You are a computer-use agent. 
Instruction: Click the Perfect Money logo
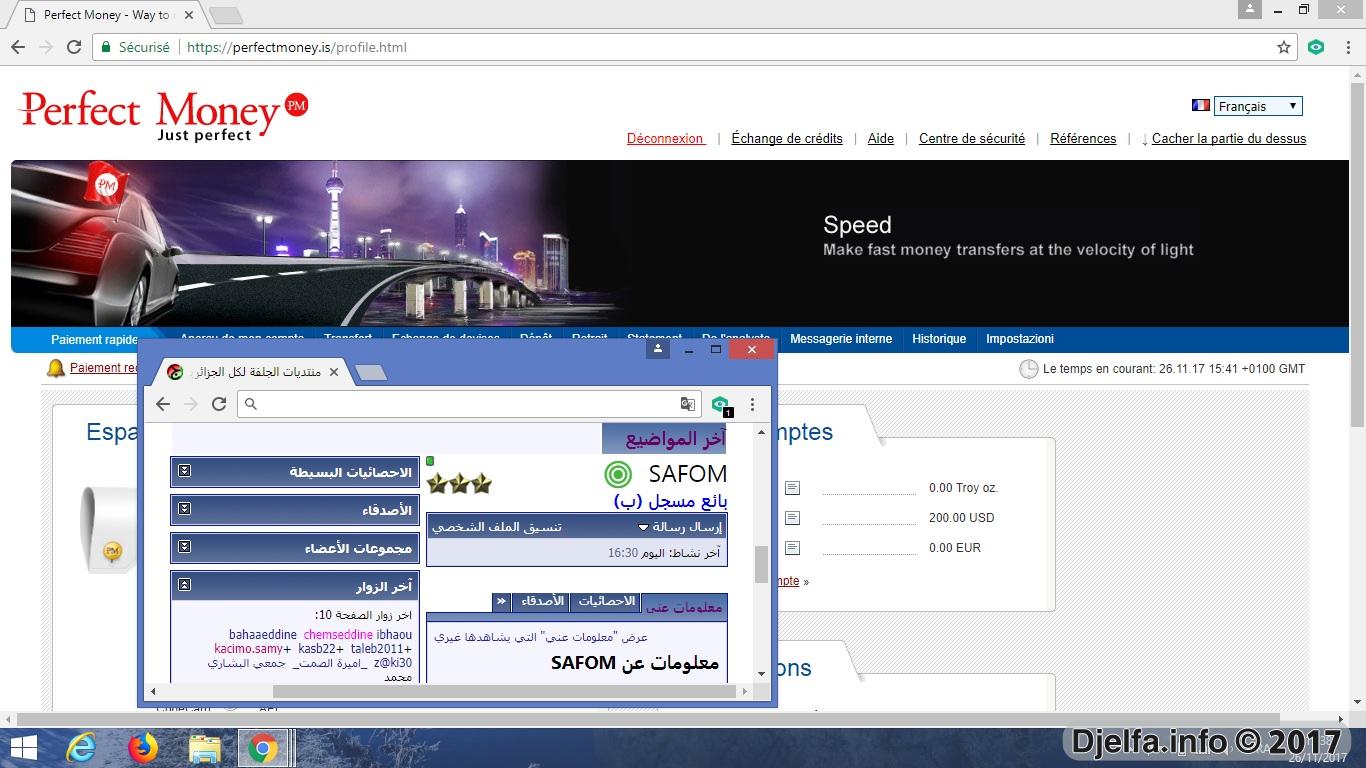pyautogui.click(x=164, y=115)
